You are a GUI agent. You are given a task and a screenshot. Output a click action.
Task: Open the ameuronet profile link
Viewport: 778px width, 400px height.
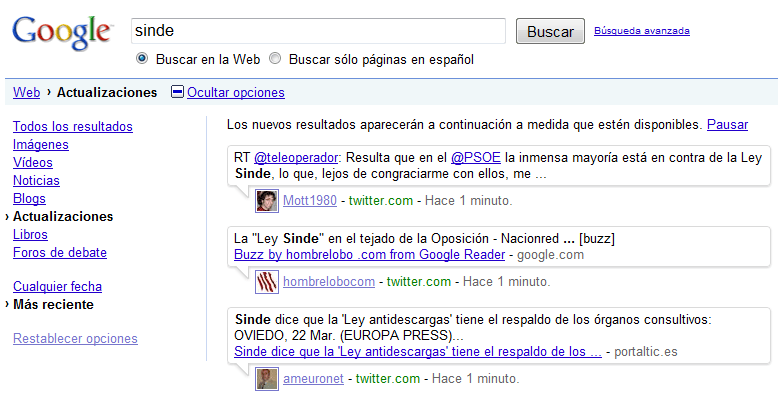click(x=314, y=379)
